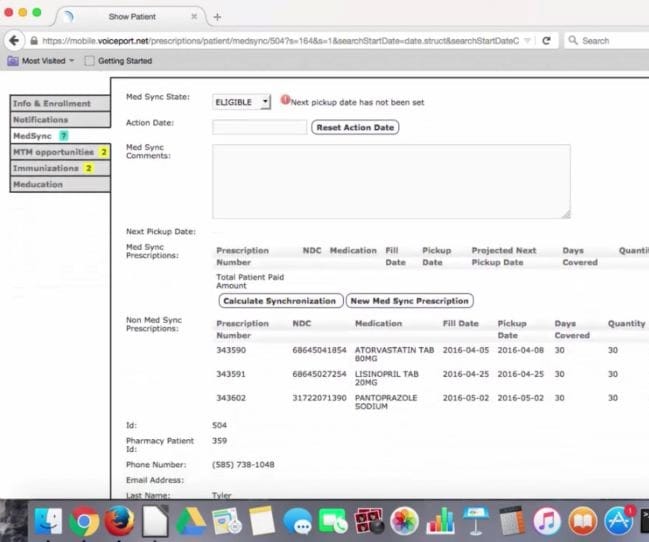Viewport: 649px width, 542px height.
Task: Click the Reset Action Date button
Action: click(x=355, y=128)
